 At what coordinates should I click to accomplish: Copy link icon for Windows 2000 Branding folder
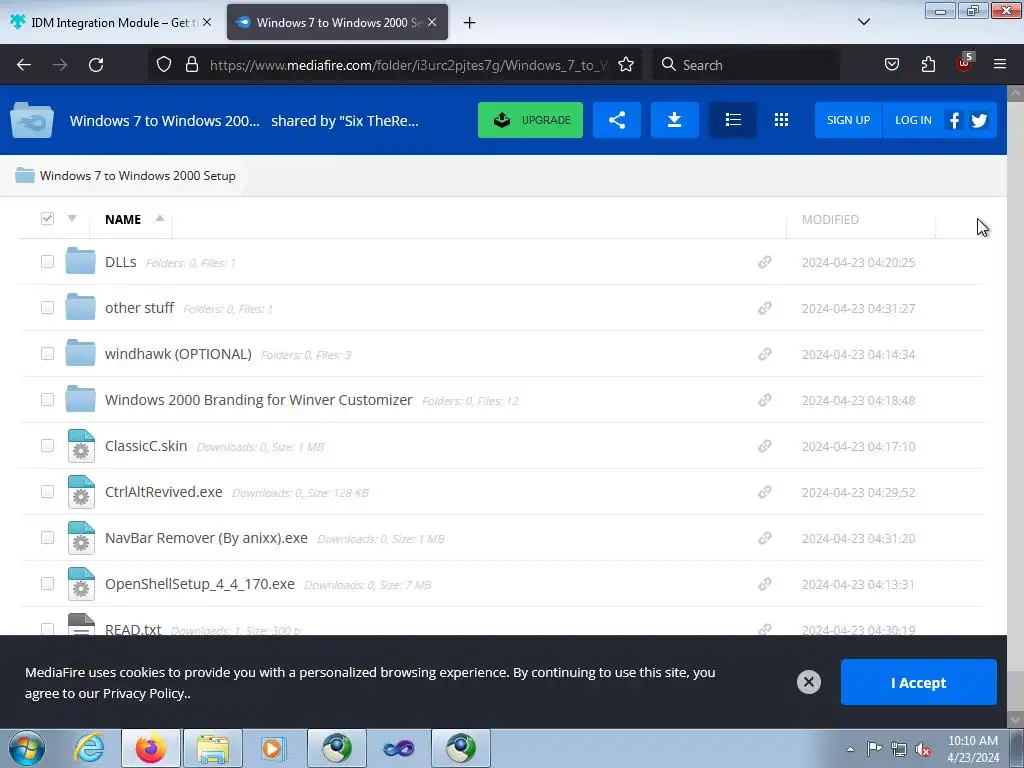tap(765, 400)
